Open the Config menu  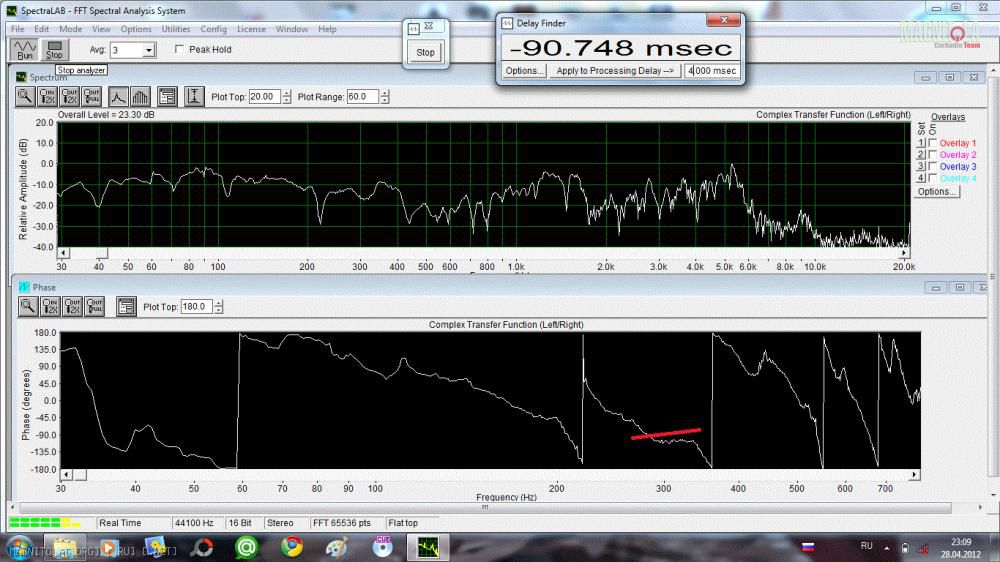click(x=213, y=29)
